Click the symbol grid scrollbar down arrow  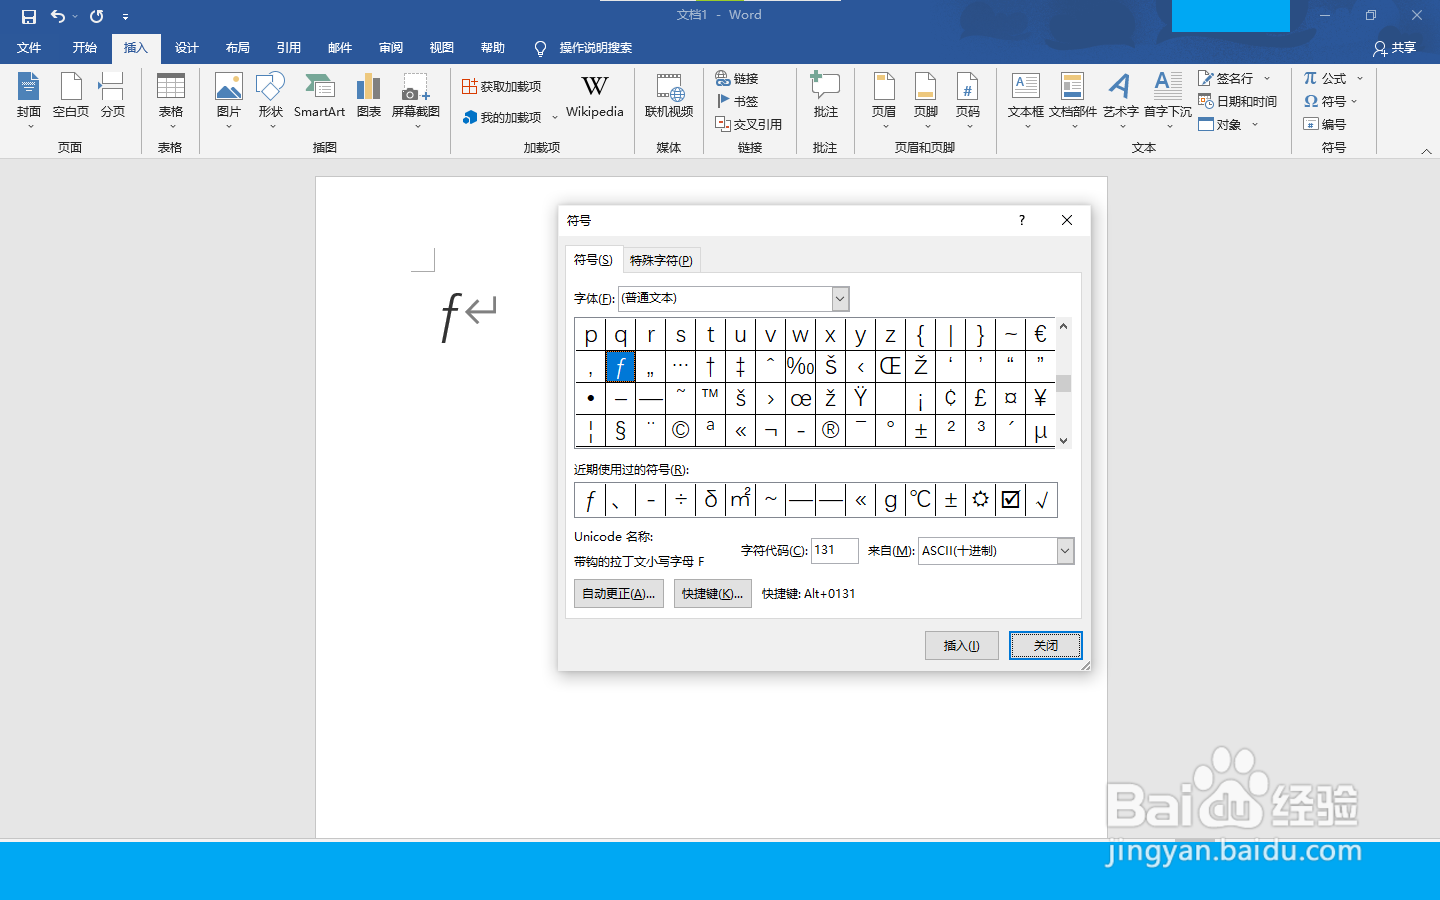point(1063,440)
